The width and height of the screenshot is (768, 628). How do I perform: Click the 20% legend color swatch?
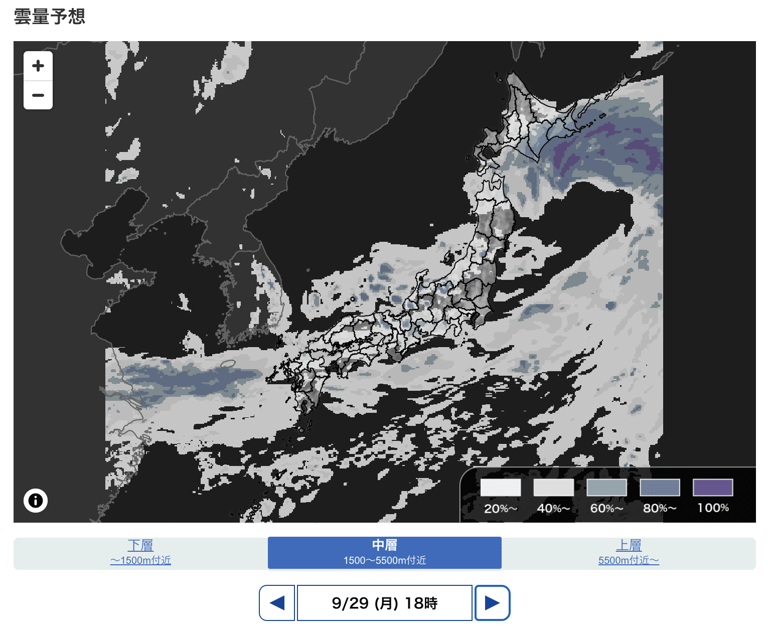[500, 488]
